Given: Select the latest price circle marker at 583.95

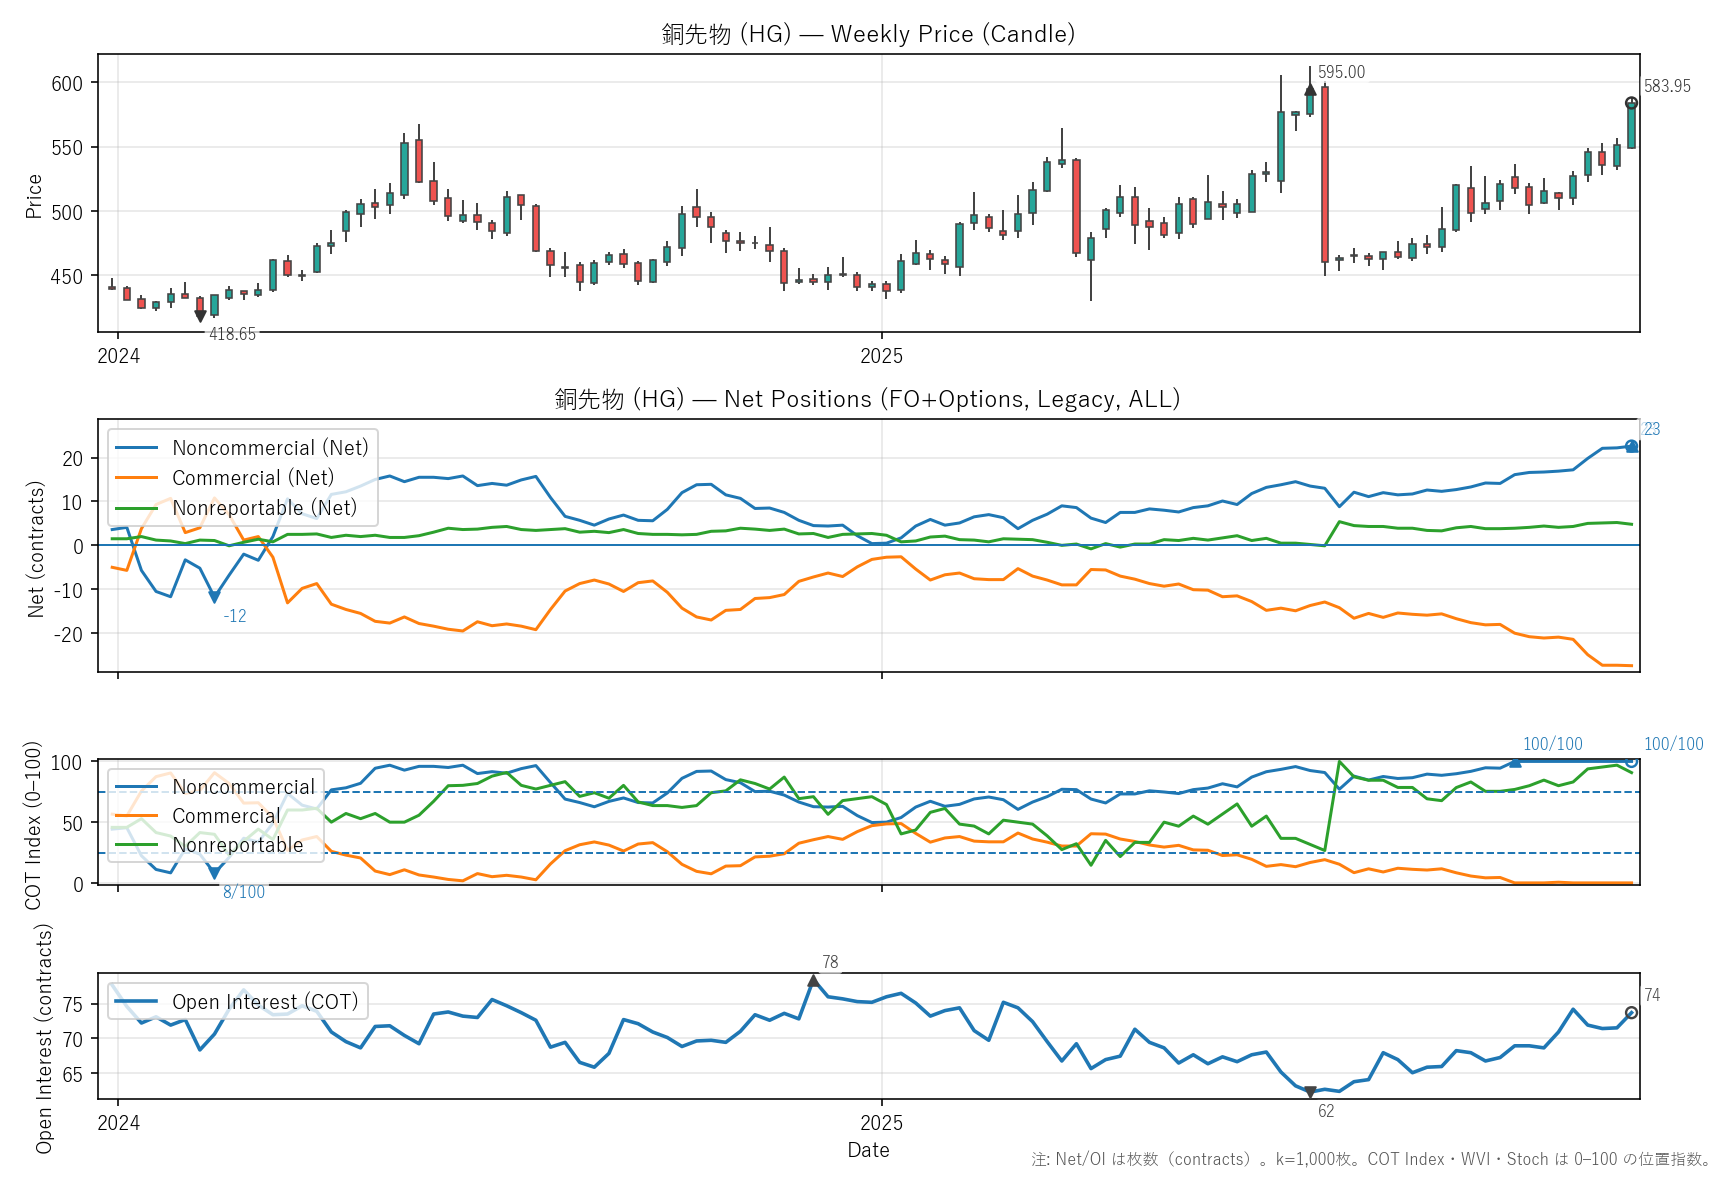Looking at the screenshot, I should pos(1631,103).
